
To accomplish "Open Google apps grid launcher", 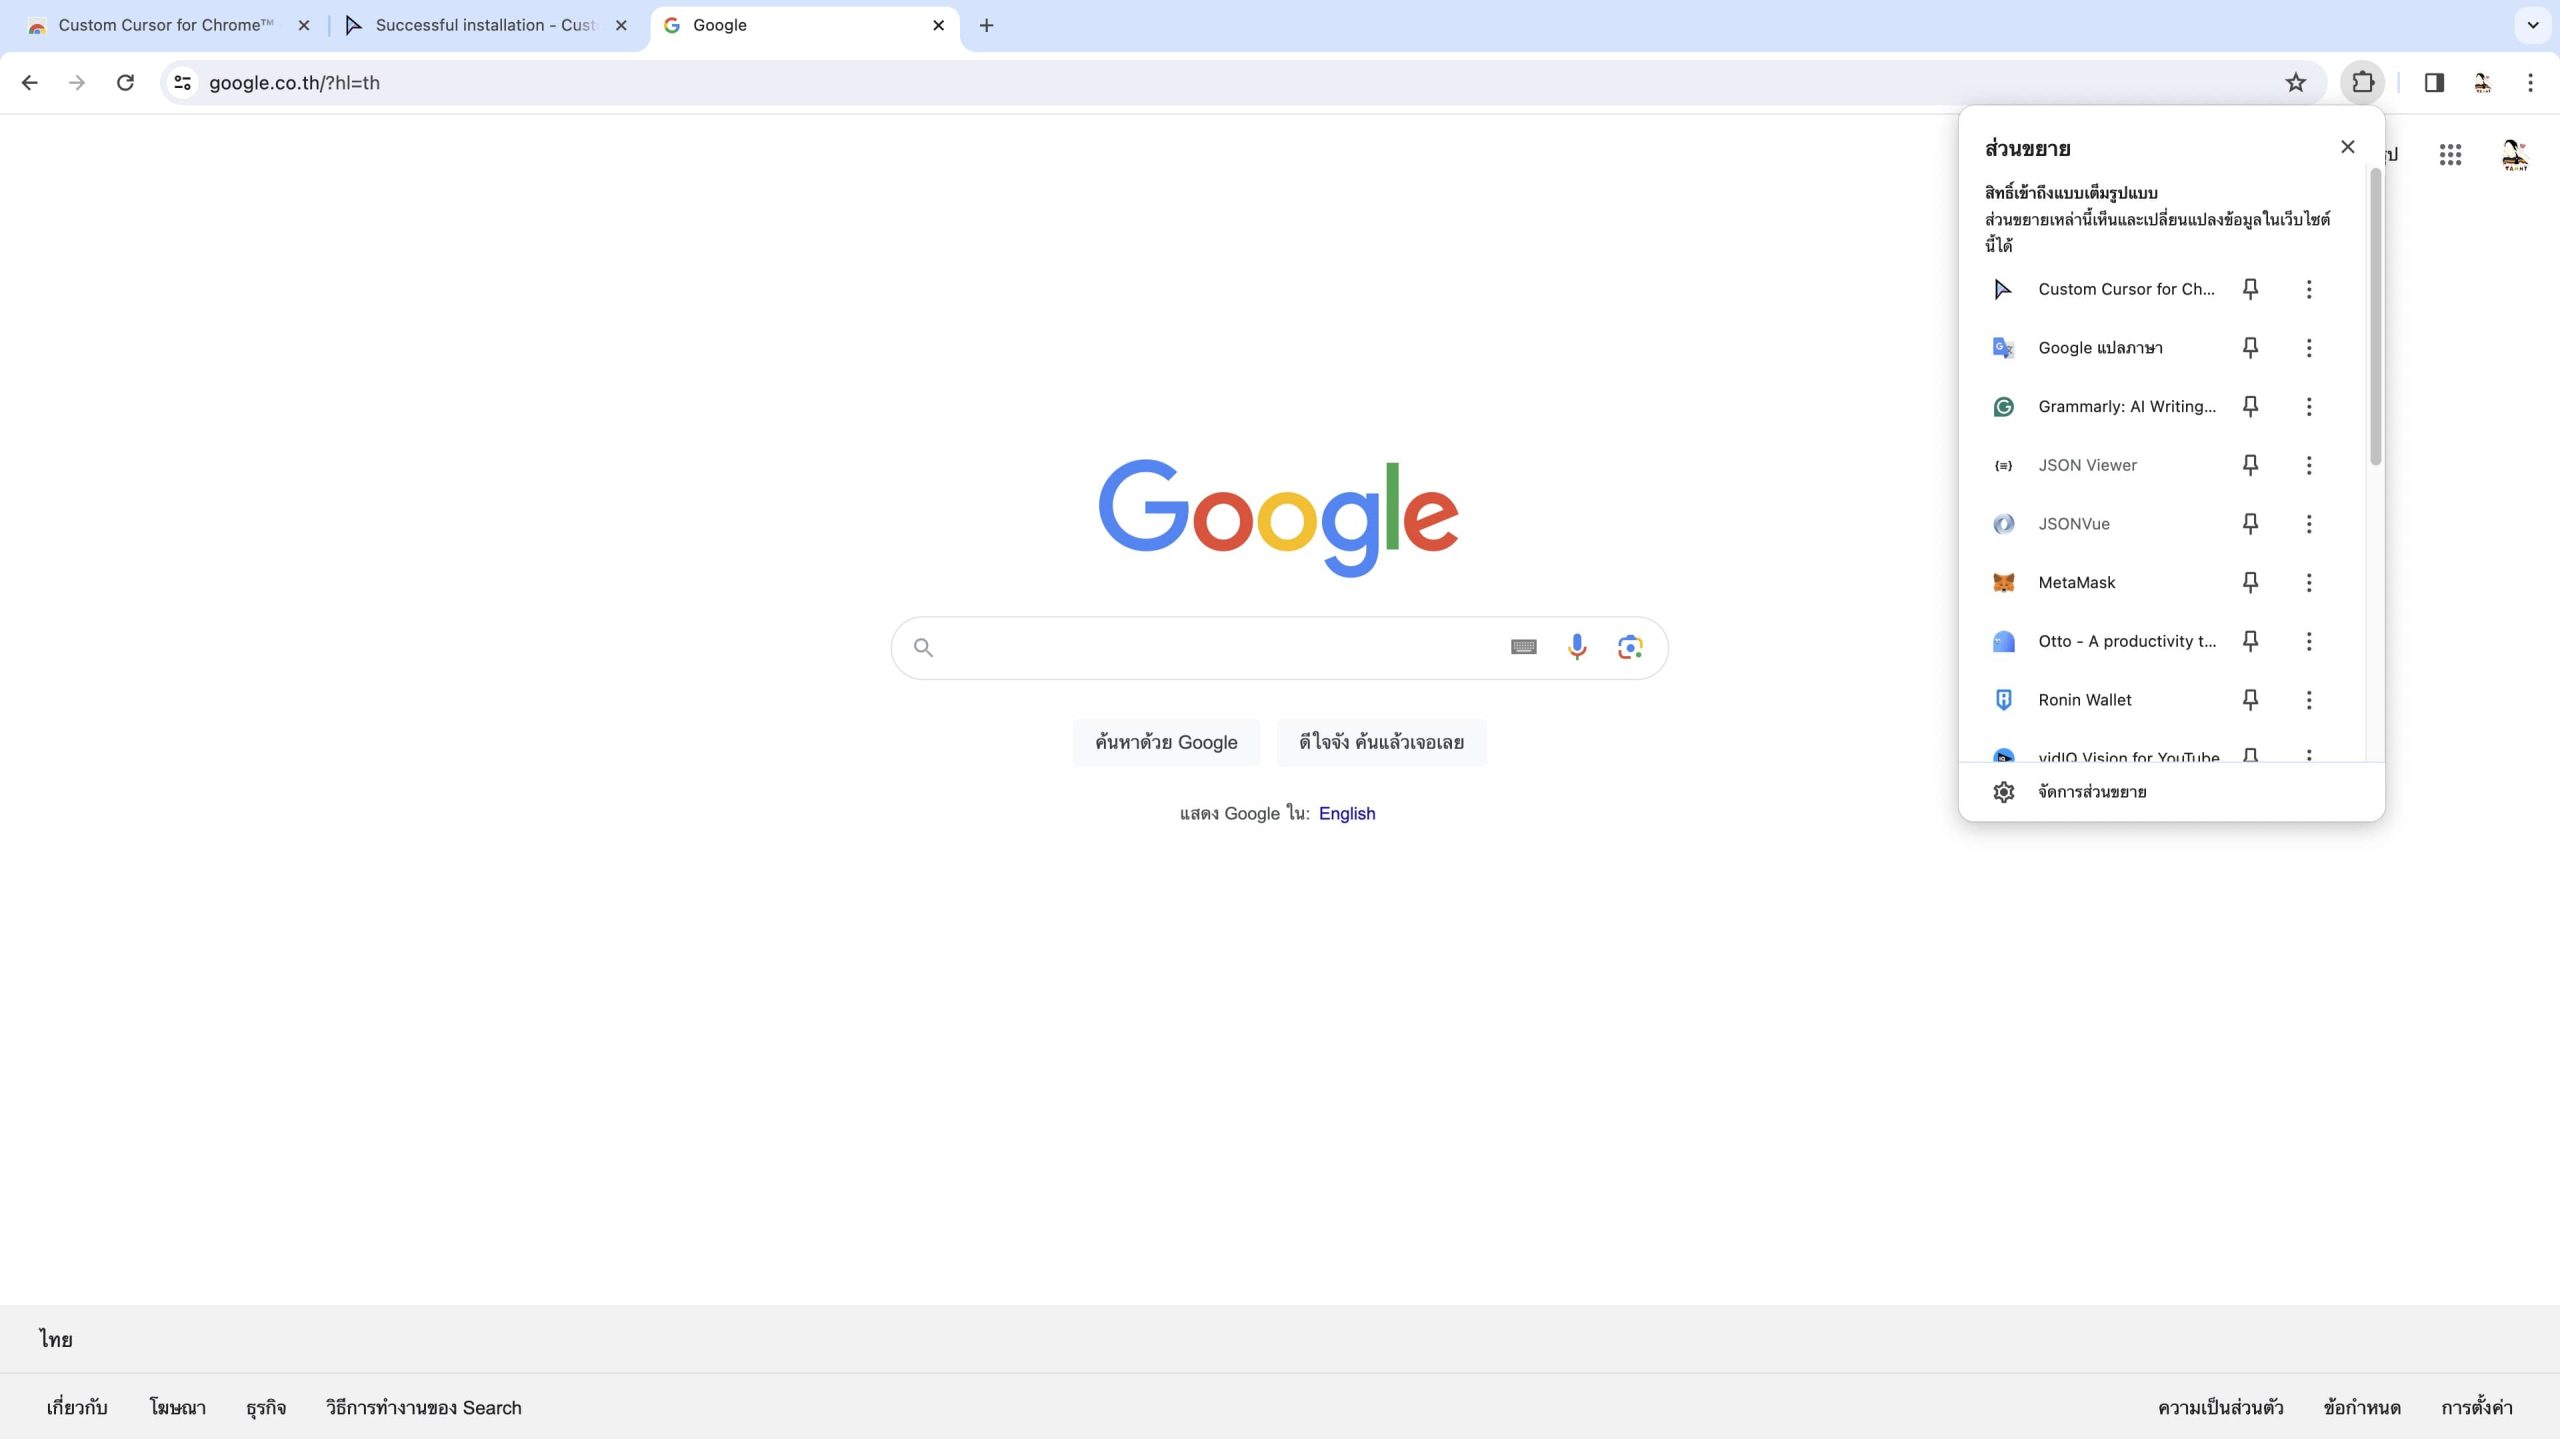I will (x=2450, y=154).
